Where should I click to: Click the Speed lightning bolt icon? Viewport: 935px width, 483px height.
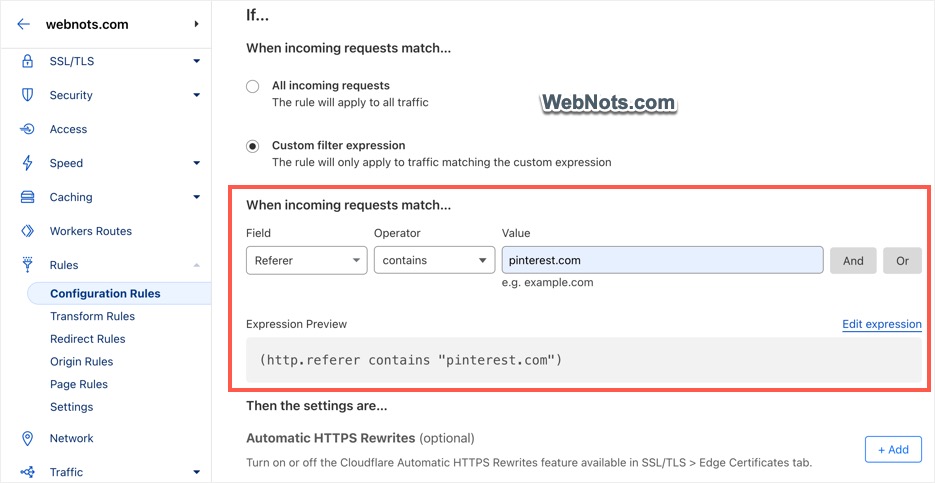pyautogui.click(x=27, y=163)
